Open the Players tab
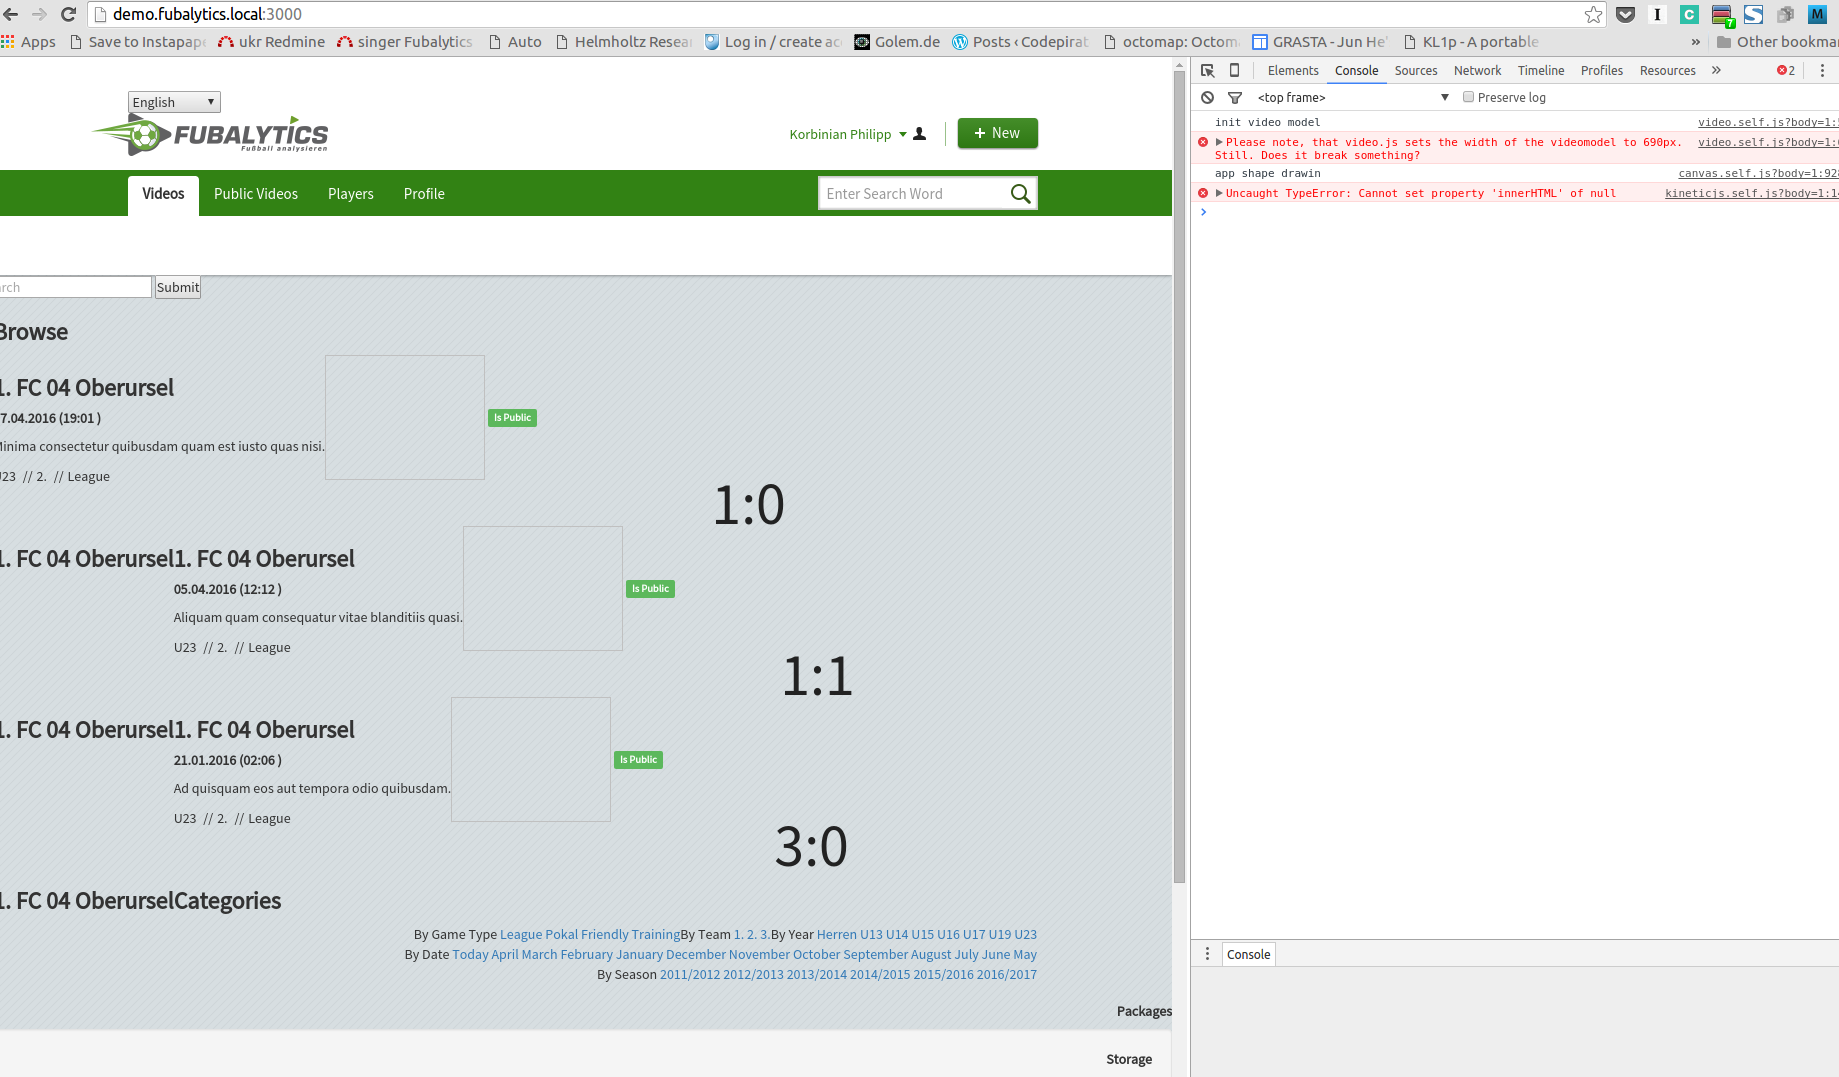The width and height of the screenshot is (1839, 1077). pyautogui.click(x=351, y=194)
